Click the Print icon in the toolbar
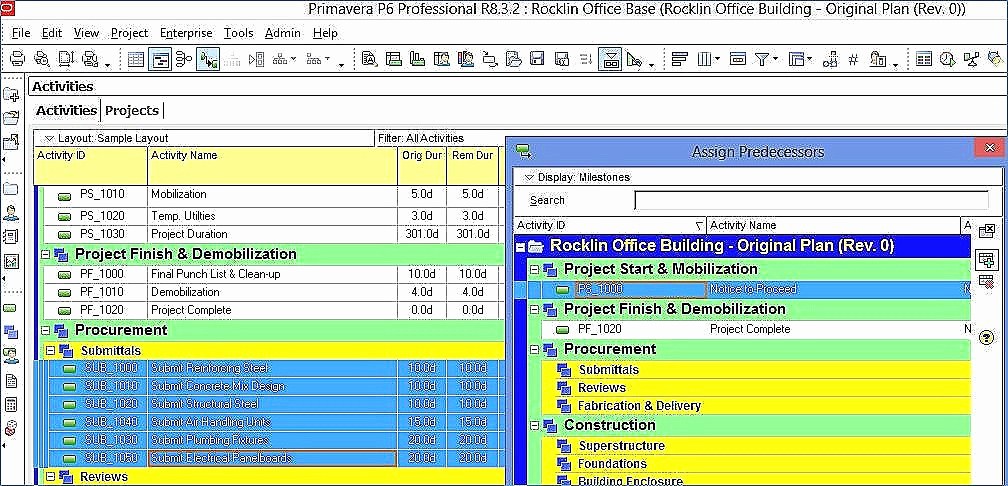 17,59
